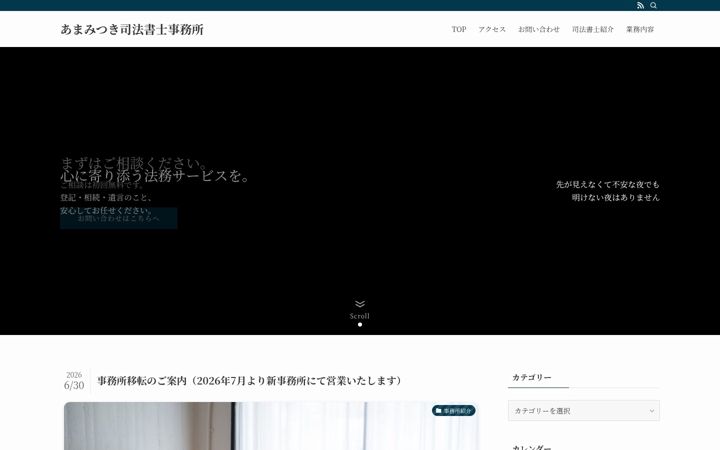Click the folder icon on 事務所紹介 badge

tap(439, 411)
